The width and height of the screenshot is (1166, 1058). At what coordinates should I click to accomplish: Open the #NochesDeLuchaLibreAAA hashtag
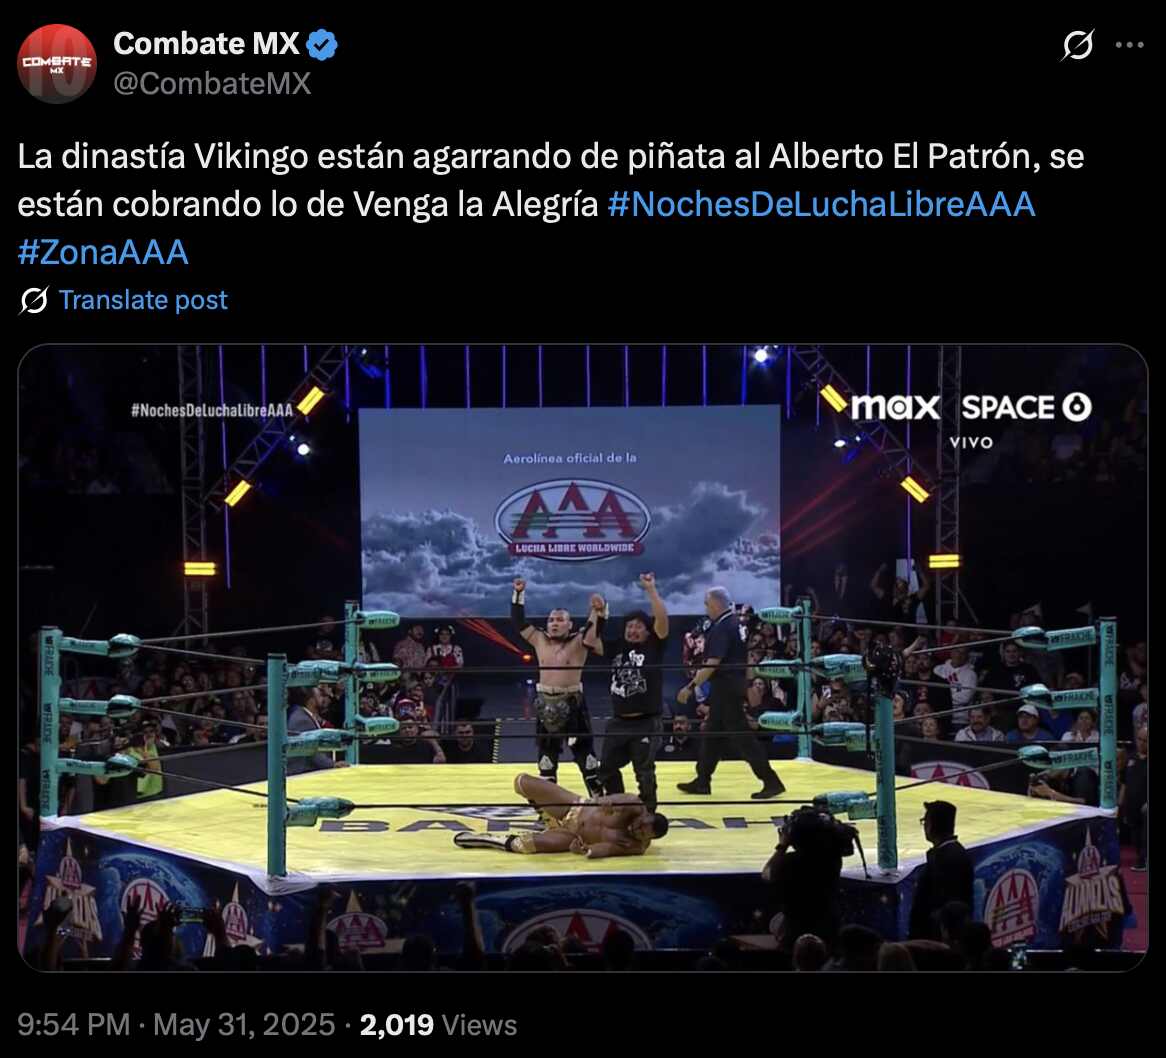(x=821, y=204)
